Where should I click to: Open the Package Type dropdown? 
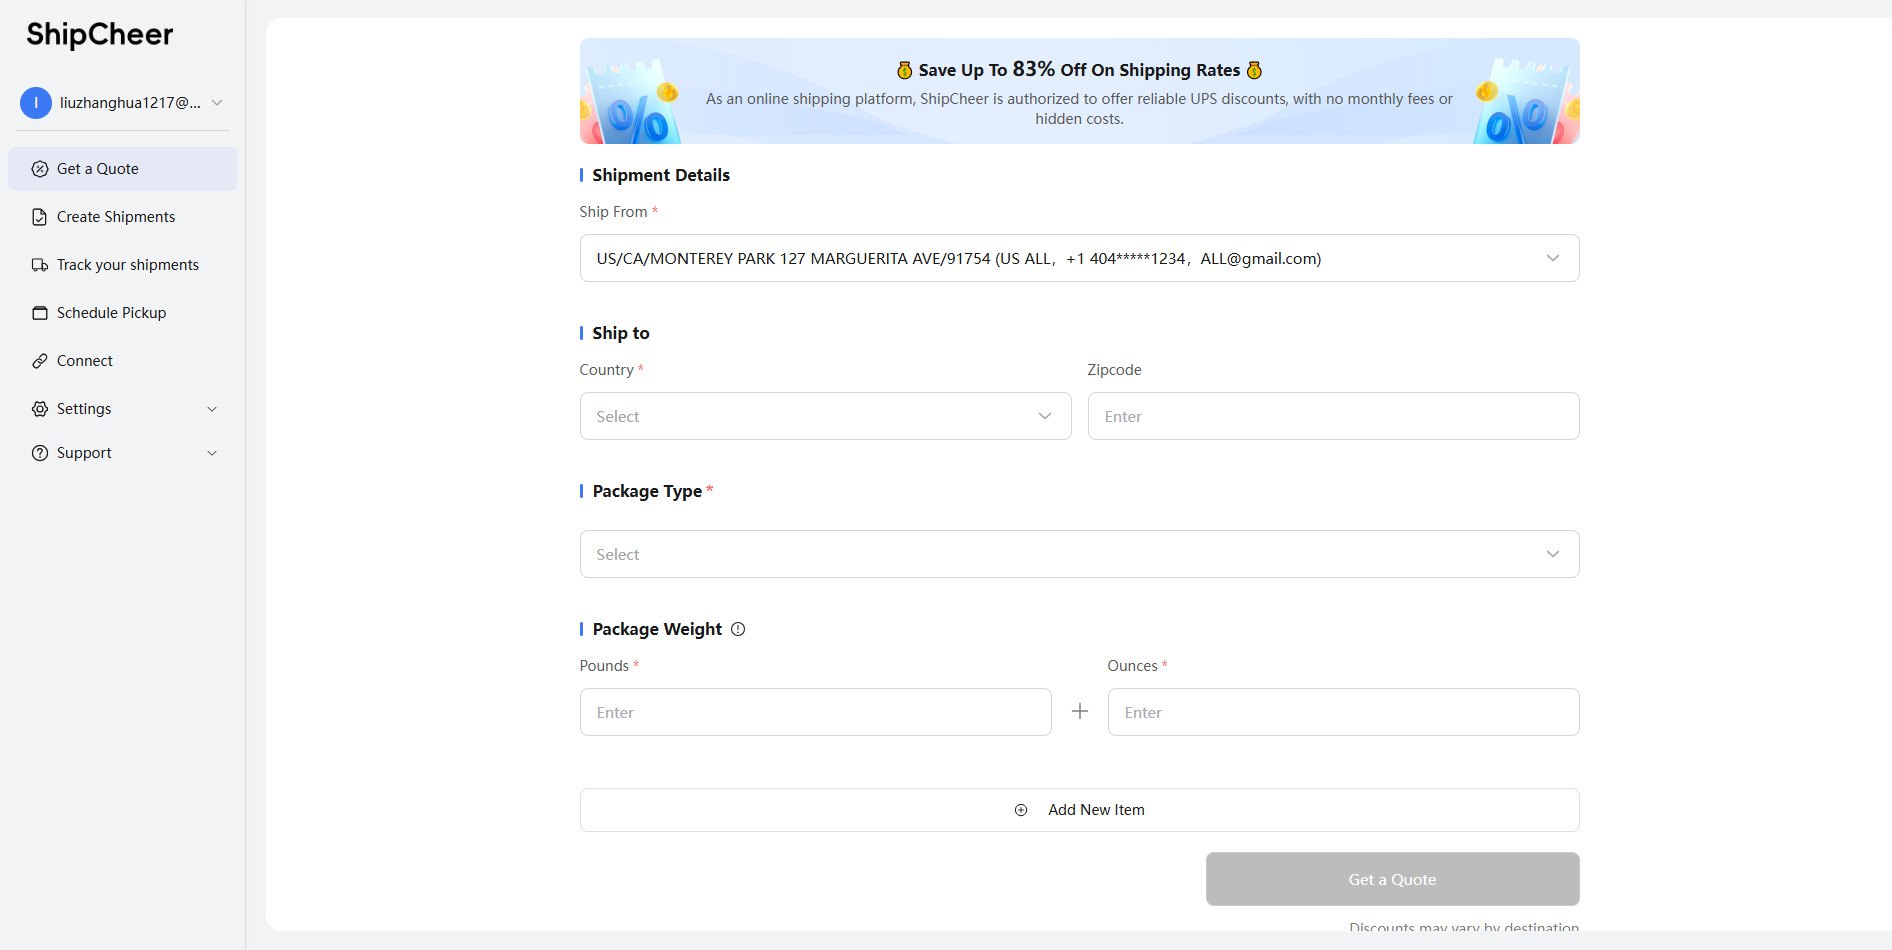1079,554
